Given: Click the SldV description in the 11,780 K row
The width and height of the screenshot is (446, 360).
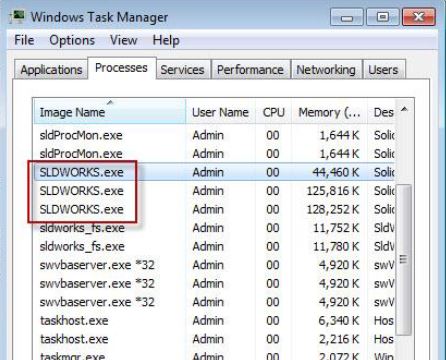Looking at the screenshot, I should pyautogui.click(x=384, y=247).
